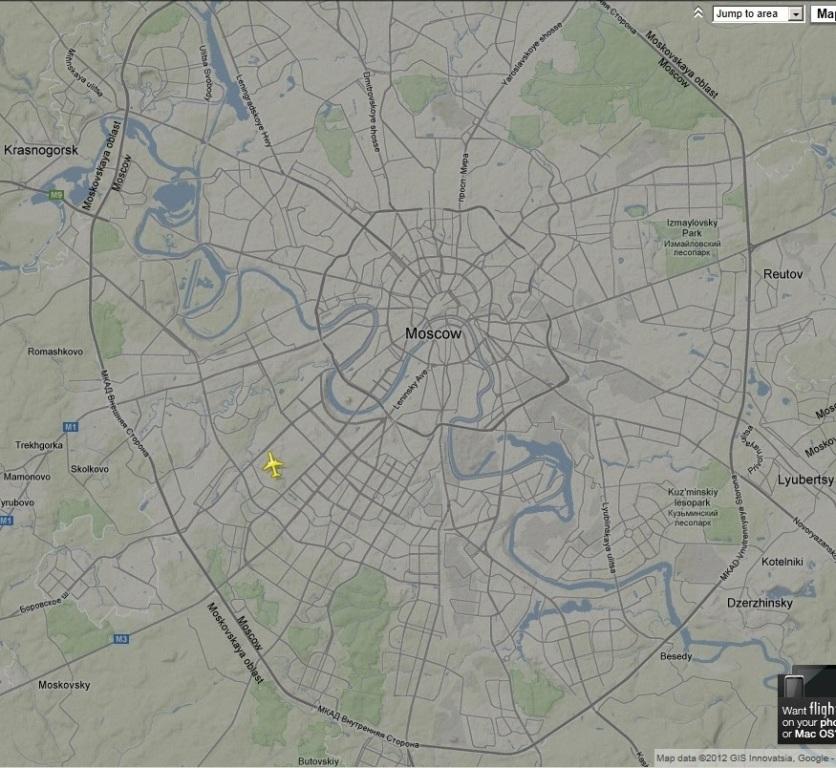Click the large Moscow city label
The width and height of the screenshot is (836, 768).
[433, 334]
